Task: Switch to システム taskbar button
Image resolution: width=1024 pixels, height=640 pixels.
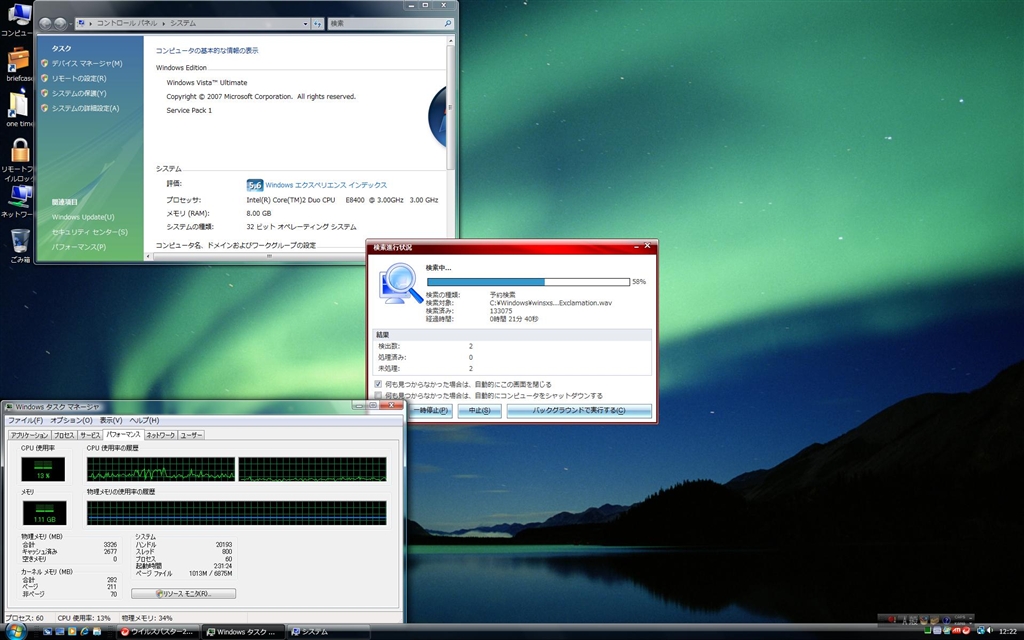Action: click(328, 632)
